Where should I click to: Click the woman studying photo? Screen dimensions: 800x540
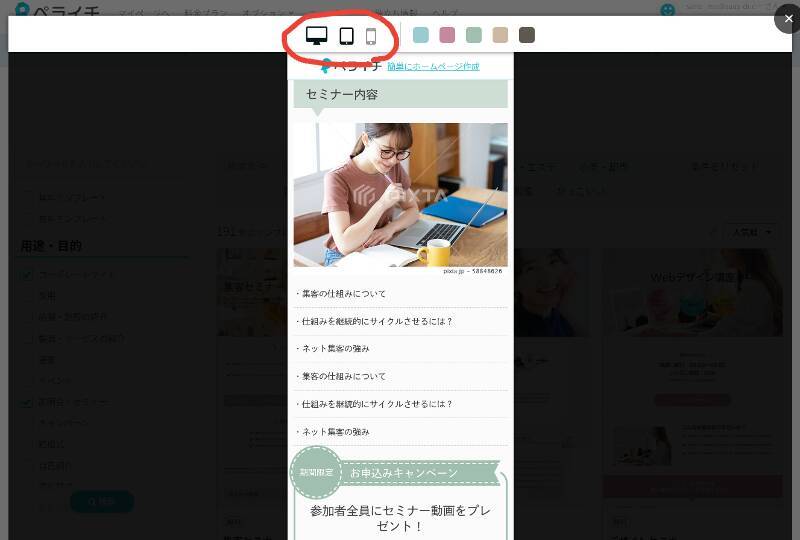tap(400, 196)
